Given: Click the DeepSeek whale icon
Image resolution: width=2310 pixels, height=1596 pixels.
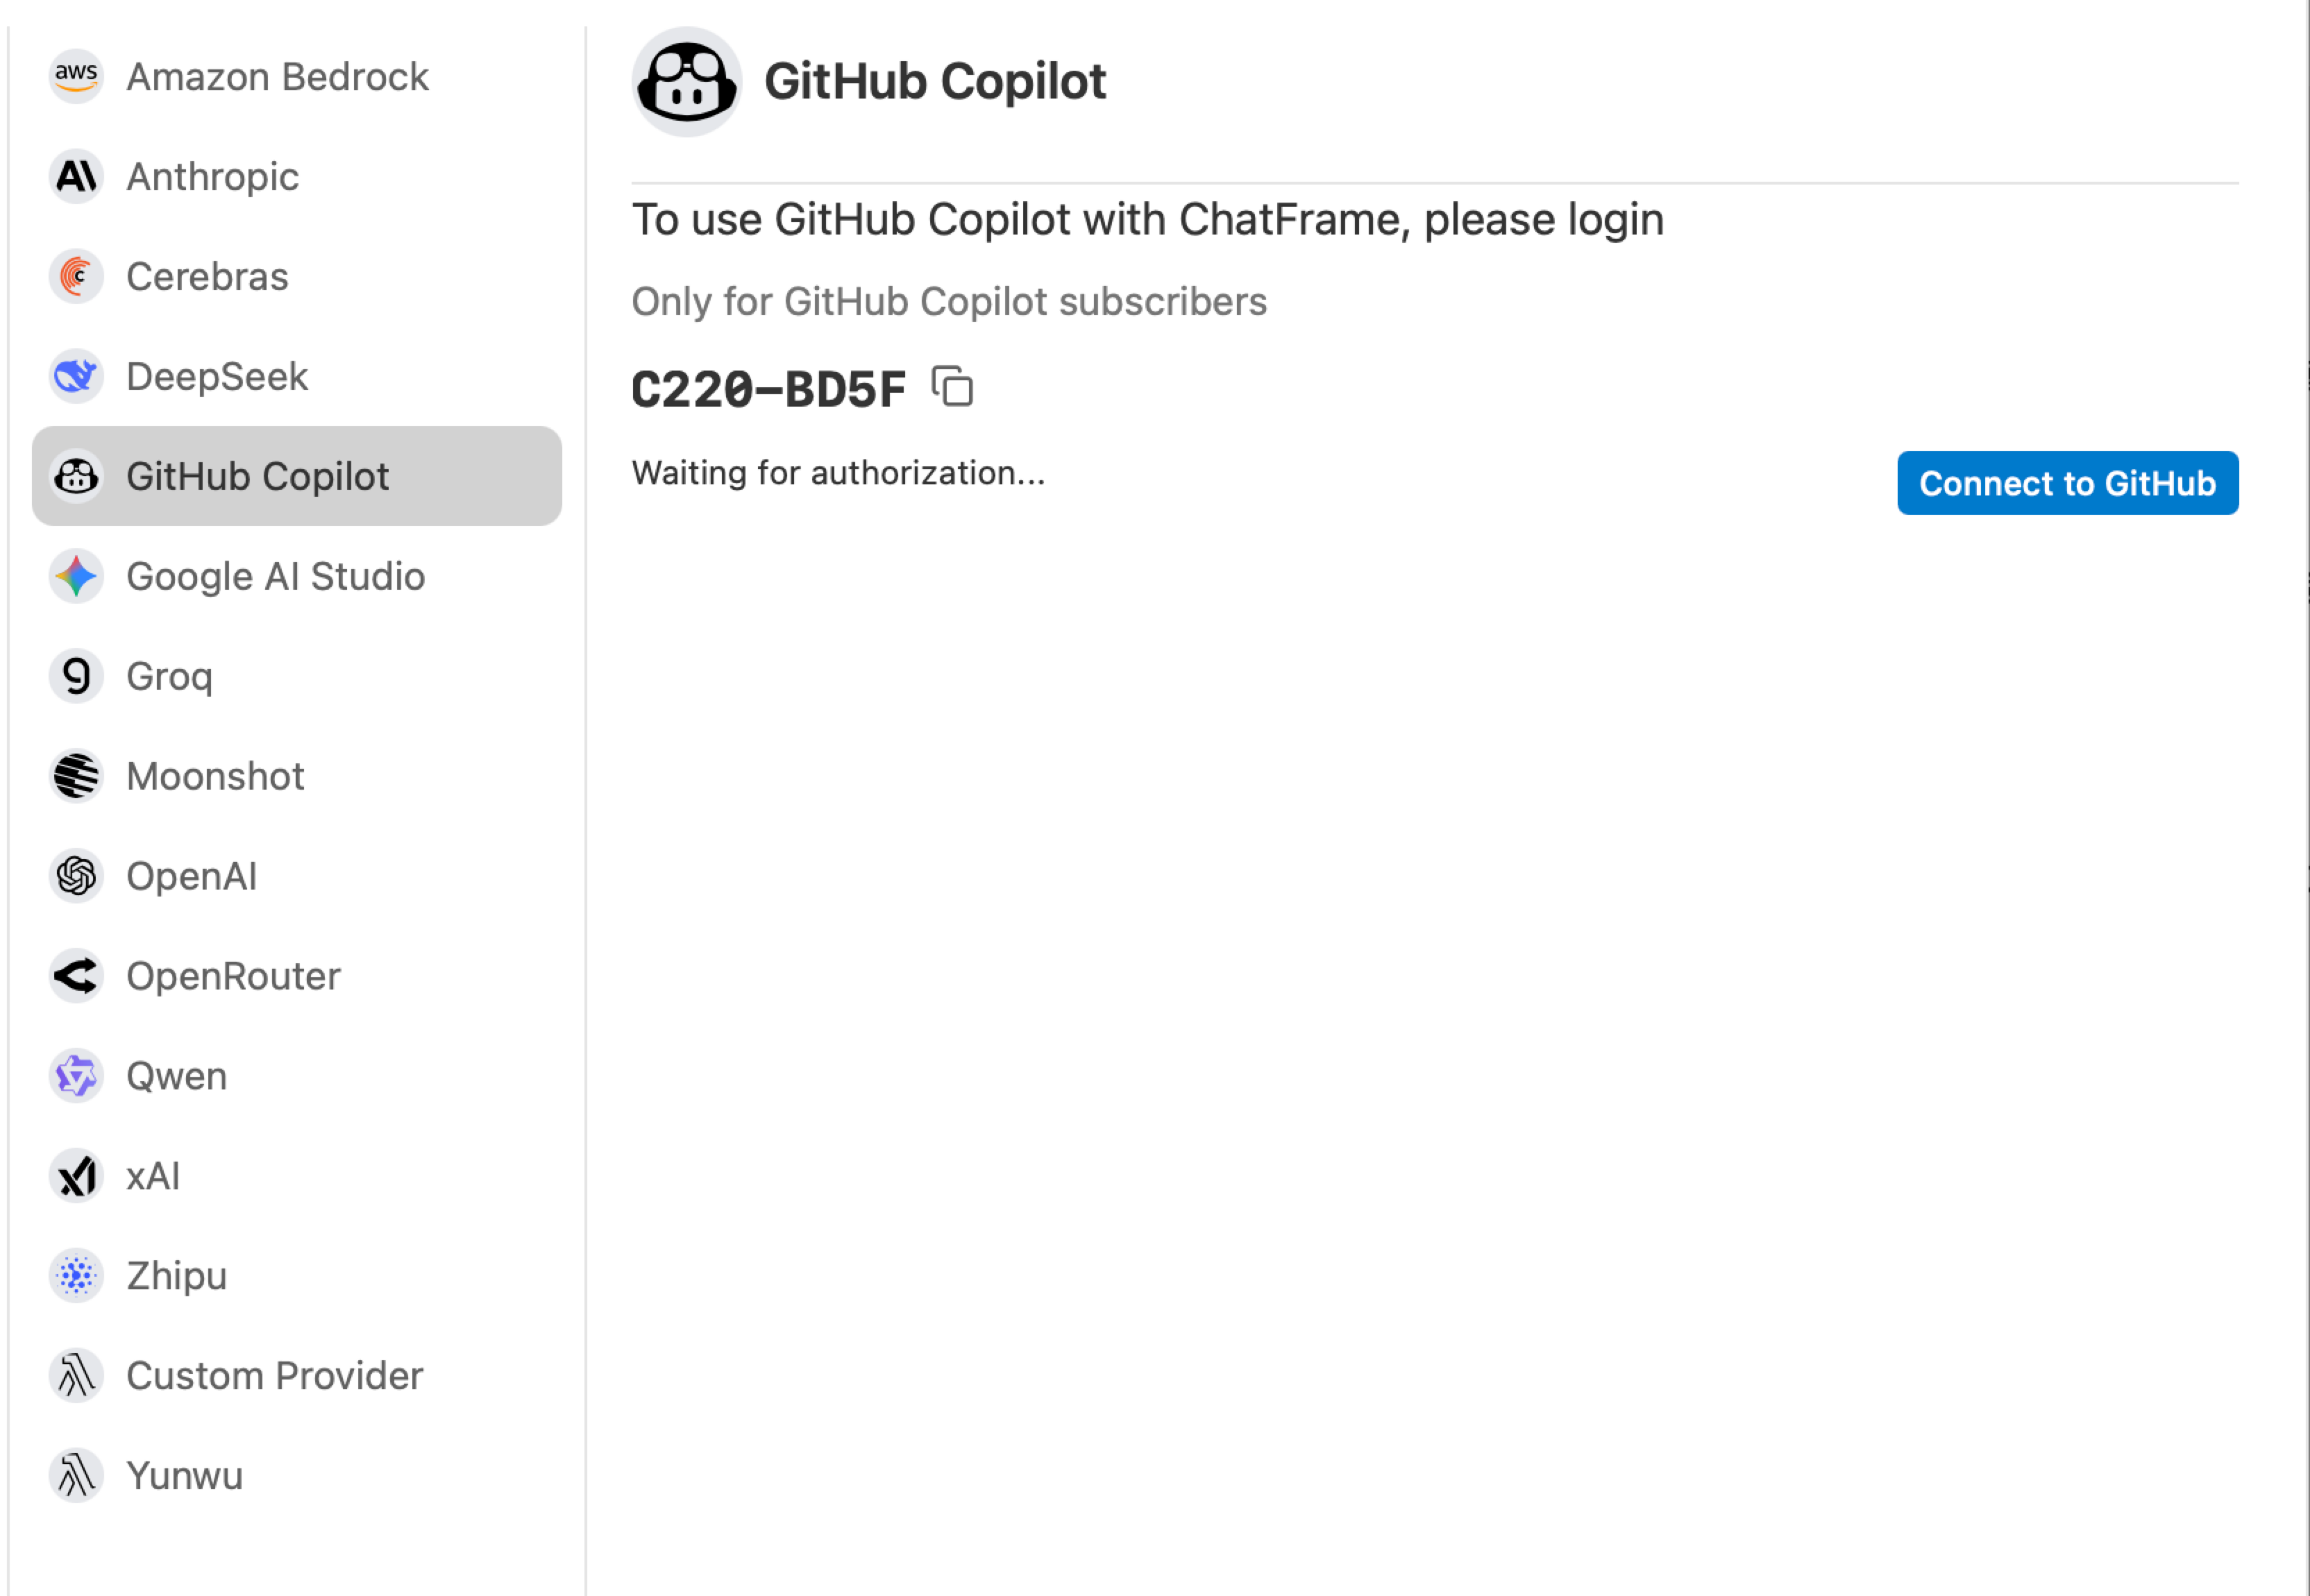Looking at the screenshot, I should coord(75,376).
